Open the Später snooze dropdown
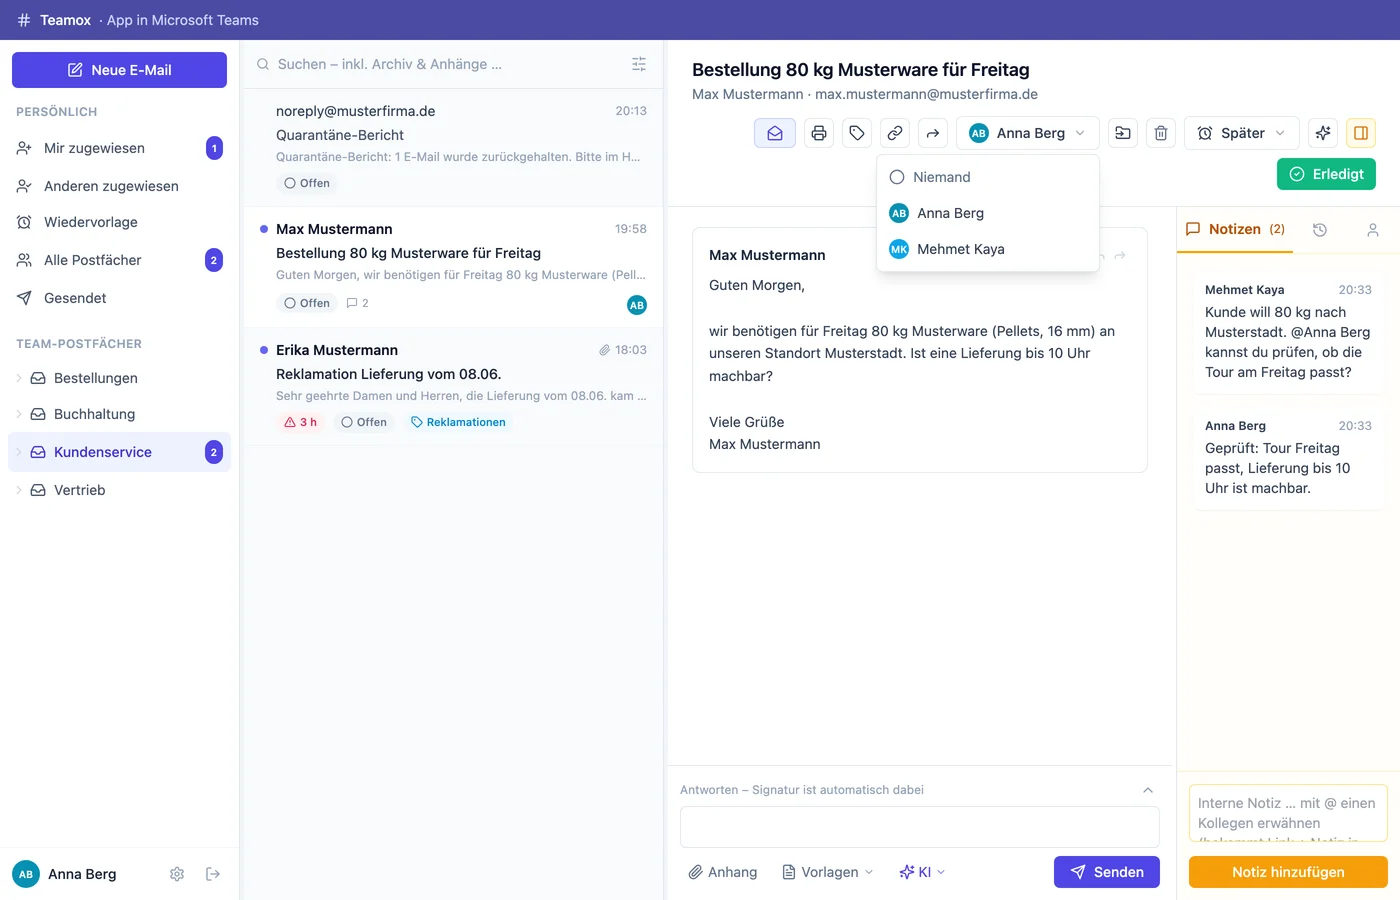This screenshot has height=900, width=1400. coord(1242,133)
